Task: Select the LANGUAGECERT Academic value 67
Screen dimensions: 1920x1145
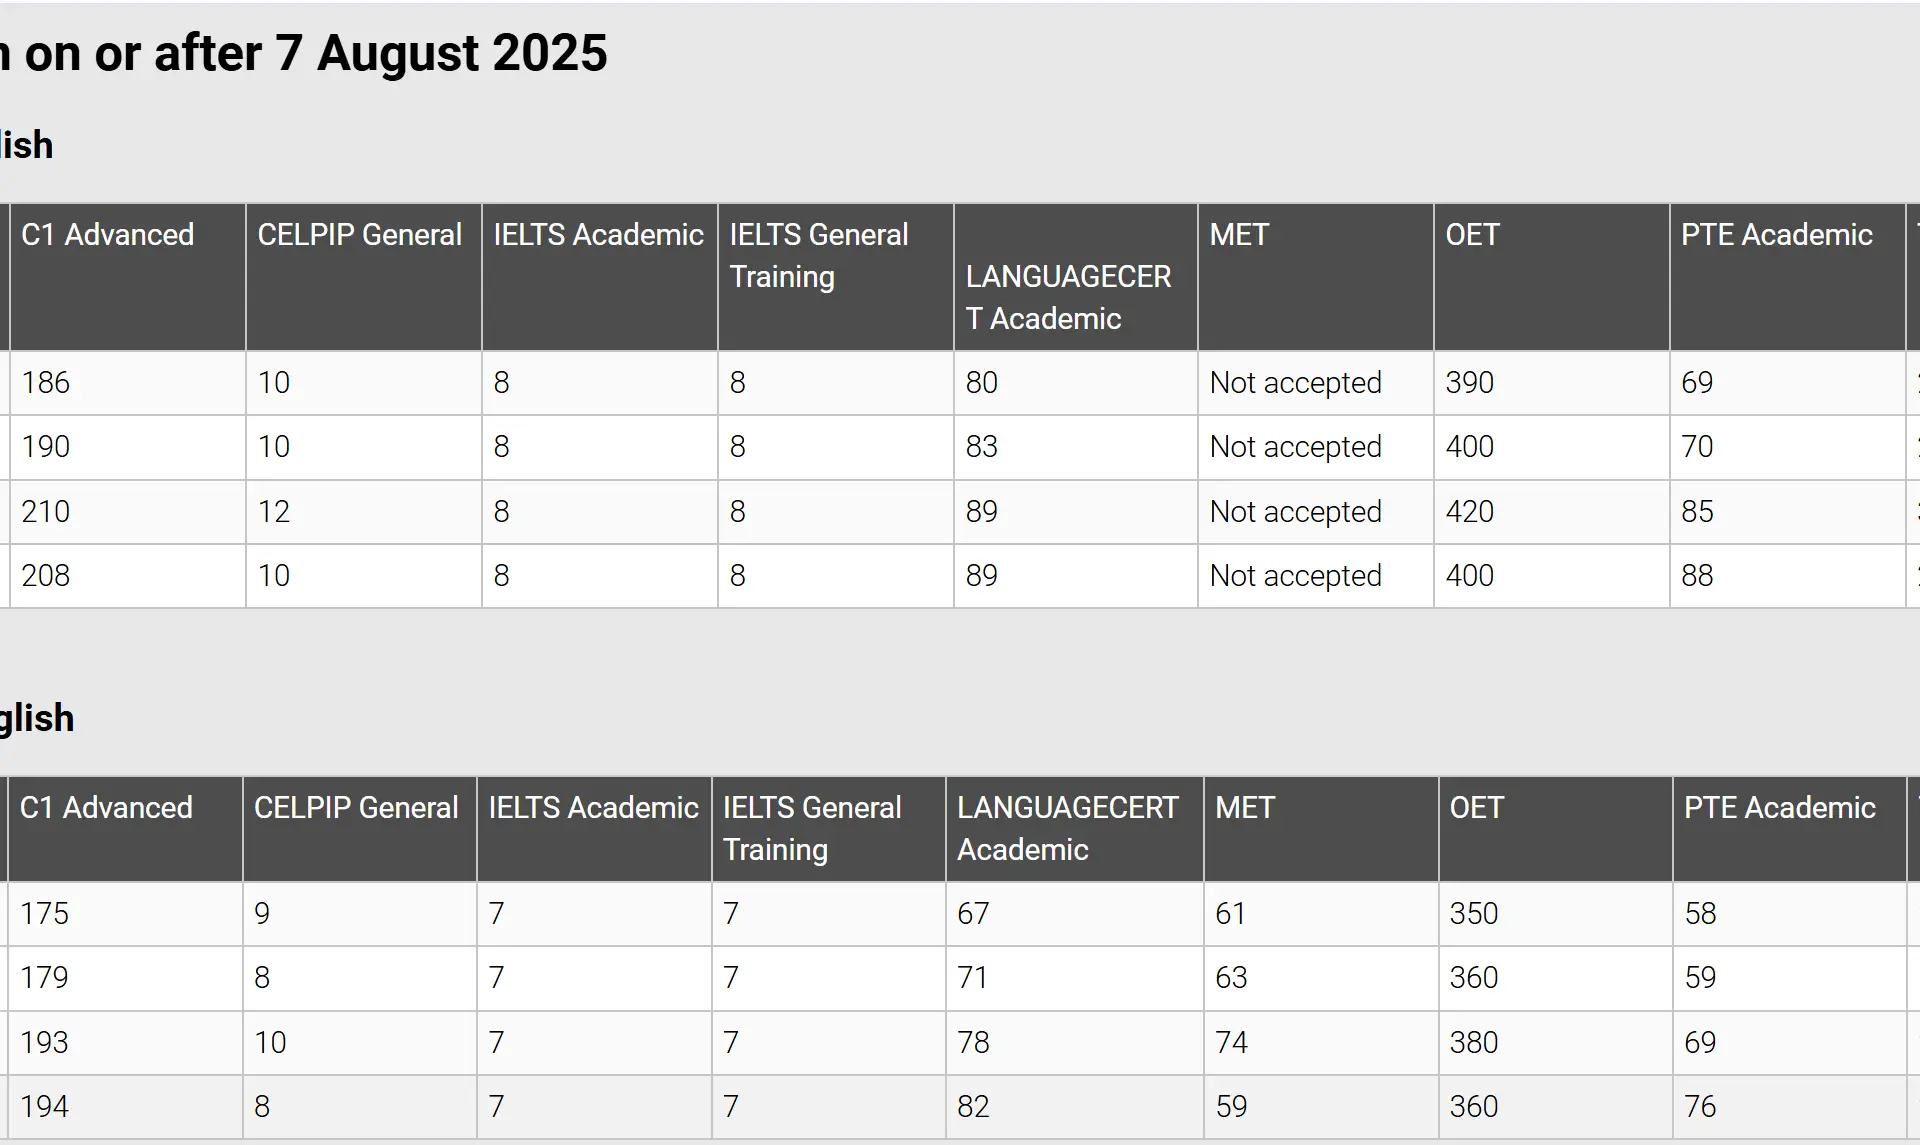Action: [973, 914]
